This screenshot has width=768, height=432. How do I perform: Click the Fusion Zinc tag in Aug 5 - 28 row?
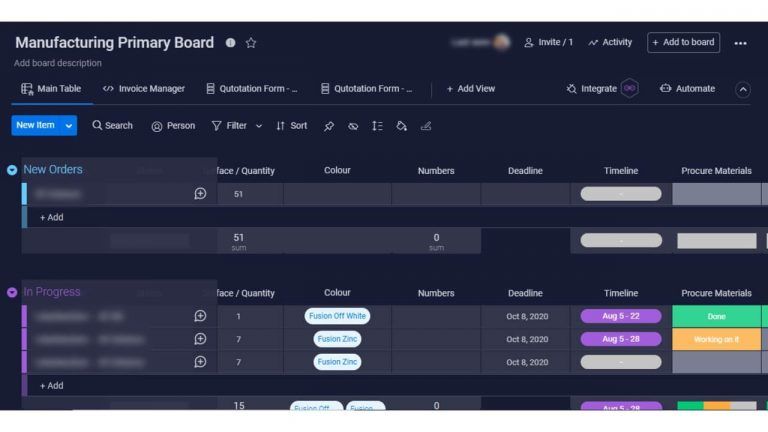(337, 339)
